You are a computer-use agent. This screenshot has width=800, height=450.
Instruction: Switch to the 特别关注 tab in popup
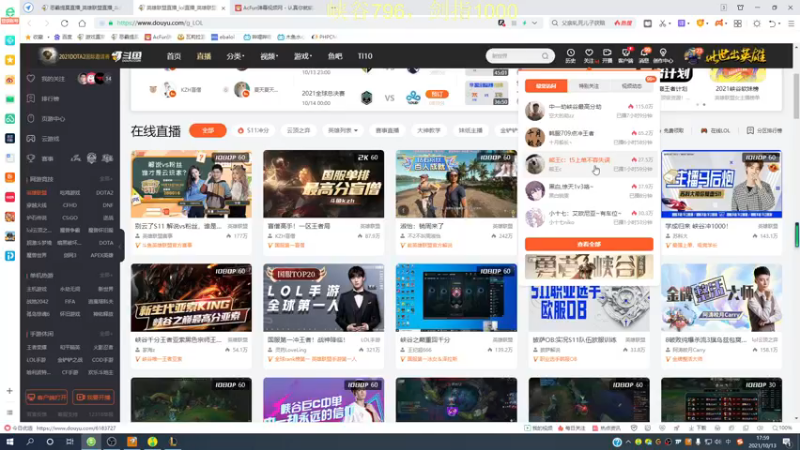pyautogui.click(x=589, y=86)
